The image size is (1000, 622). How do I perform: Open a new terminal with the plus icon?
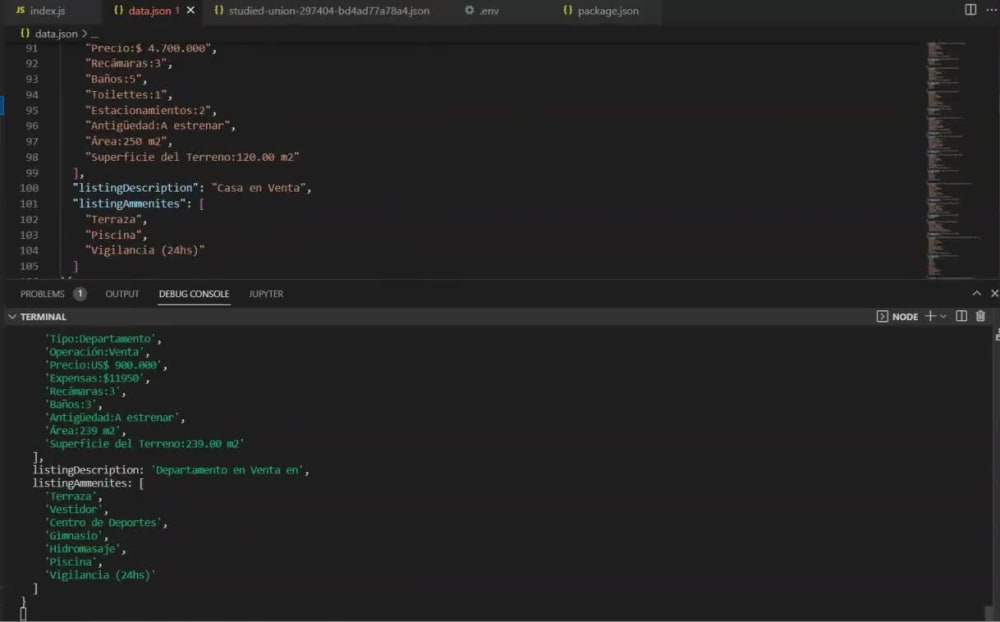930,316
